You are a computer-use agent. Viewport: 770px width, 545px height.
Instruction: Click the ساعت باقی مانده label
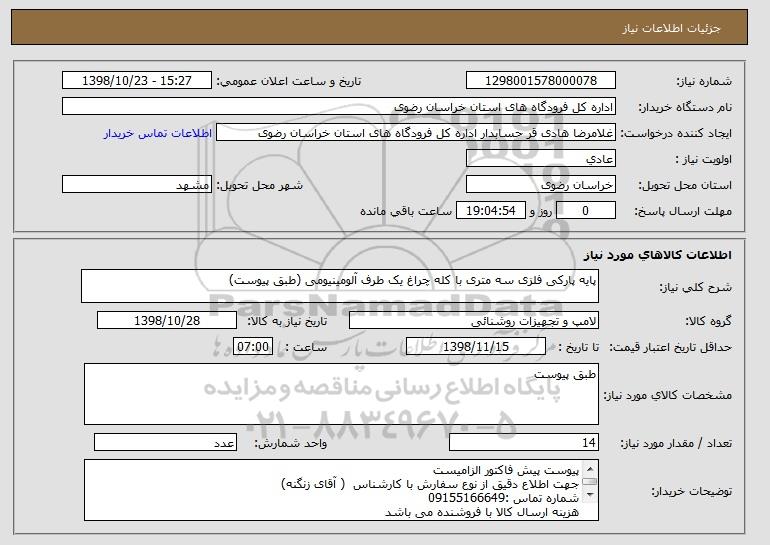[x=406, y=211]
